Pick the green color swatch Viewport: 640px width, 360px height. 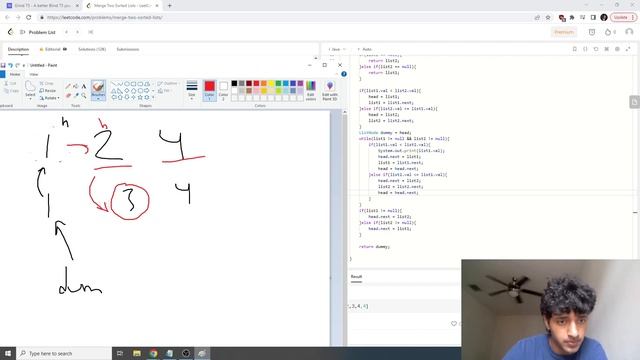[x=278, y=83]
